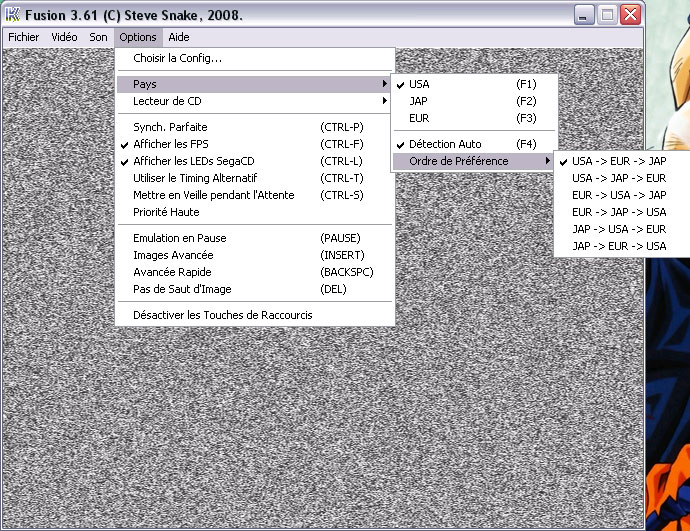Viewport: 690px width, 531px height.
Task: Select Images Avancée entry
Action: coord(255,255)
